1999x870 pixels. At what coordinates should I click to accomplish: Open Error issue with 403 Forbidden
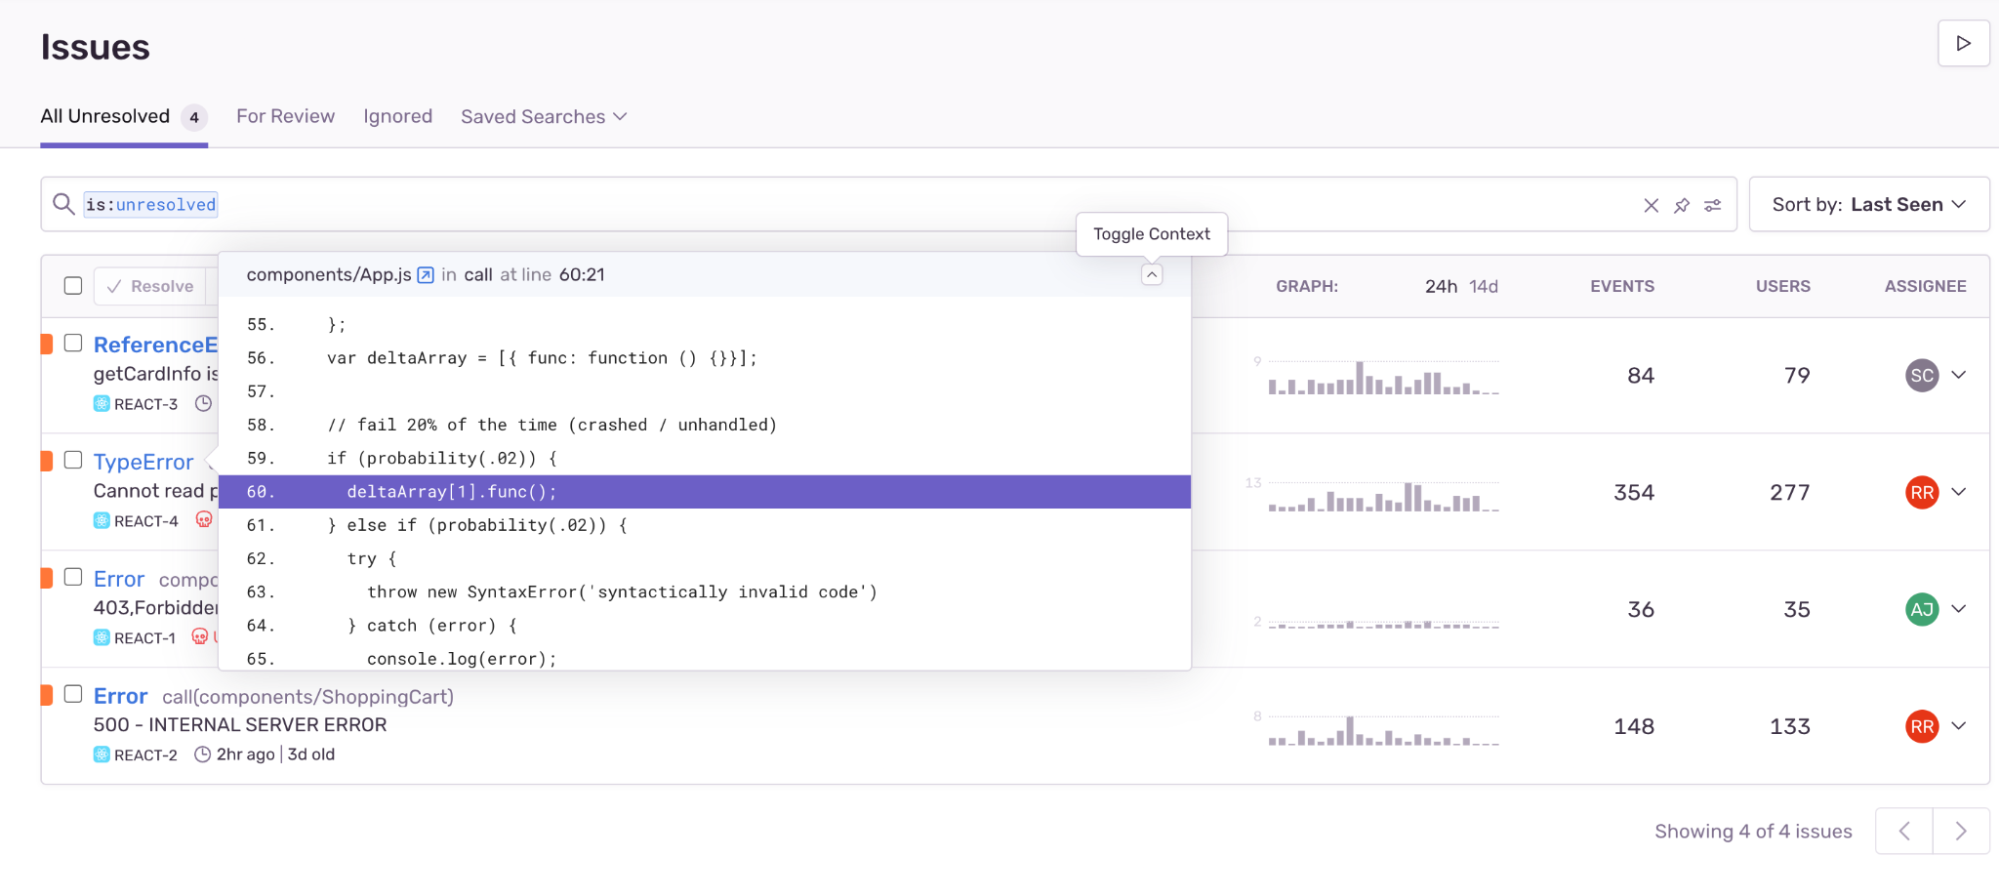tap(119, 579)
